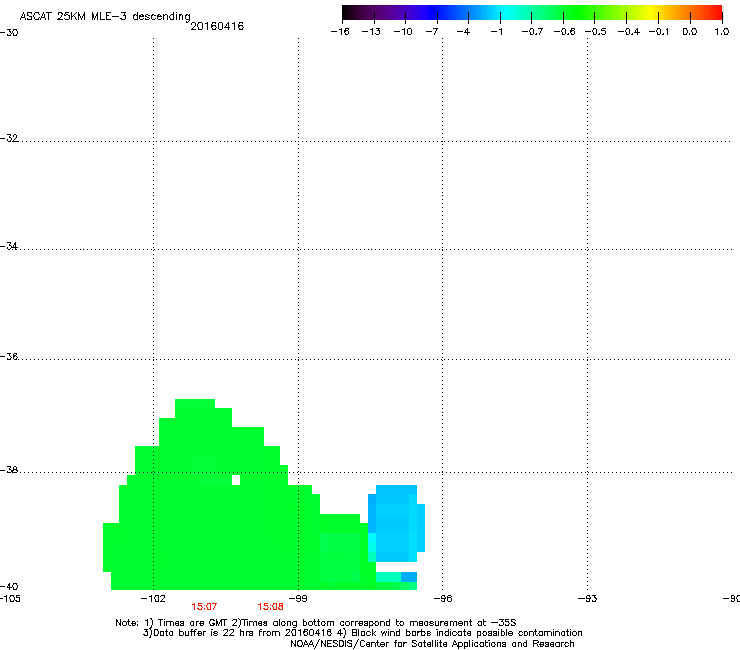The image size is (740, 650).
Task: Click the -7 colorbar label
Action: 432,32
